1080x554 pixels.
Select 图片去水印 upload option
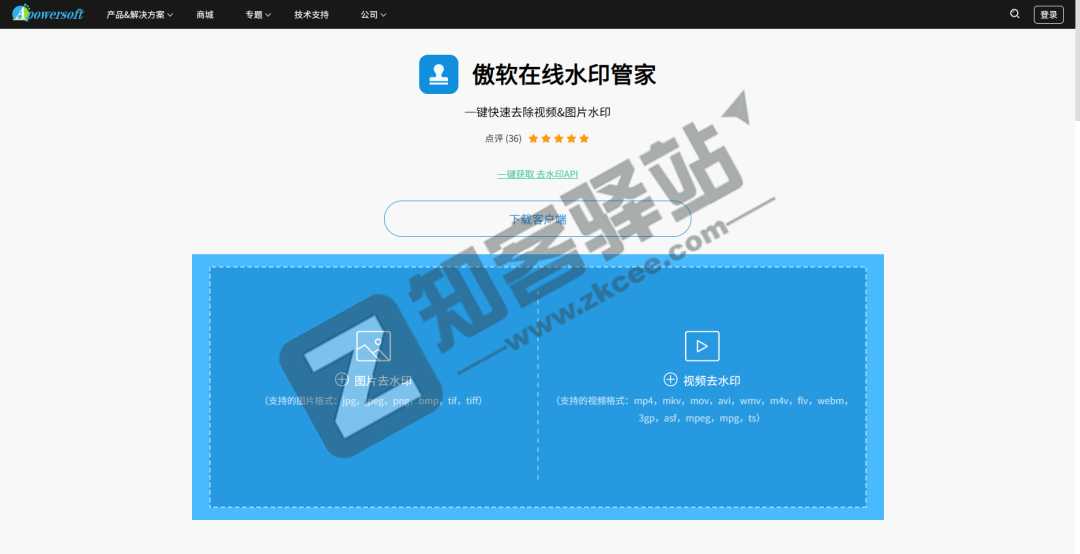(383, 380)
